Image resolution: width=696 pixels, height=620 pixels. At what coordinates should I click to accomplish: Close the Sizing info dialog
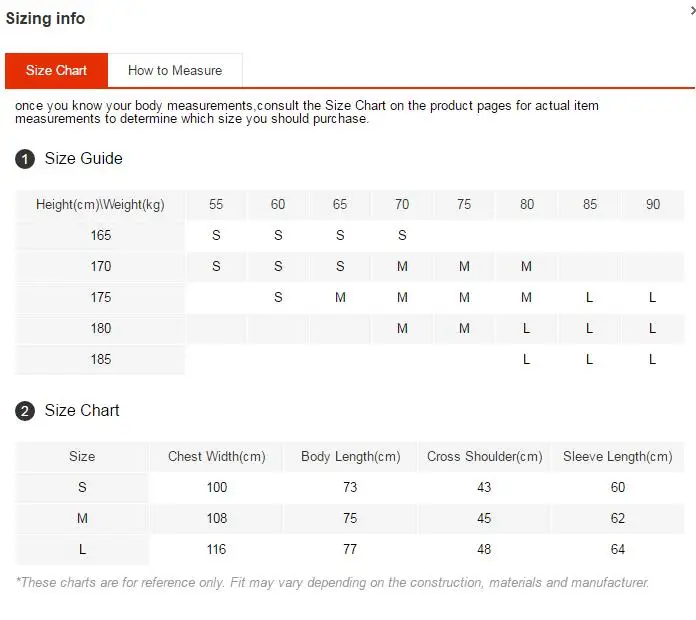pyautogui.click(x=693, y=10)
